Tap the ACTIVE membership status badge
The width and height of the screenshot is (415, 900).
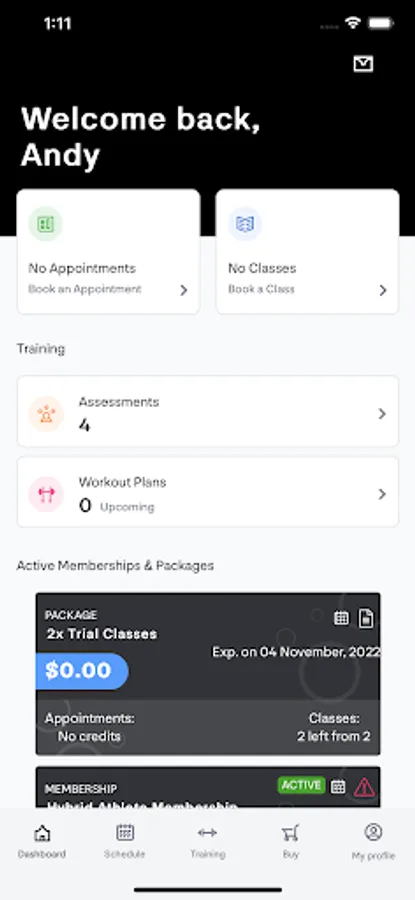[x=301, y=785]
